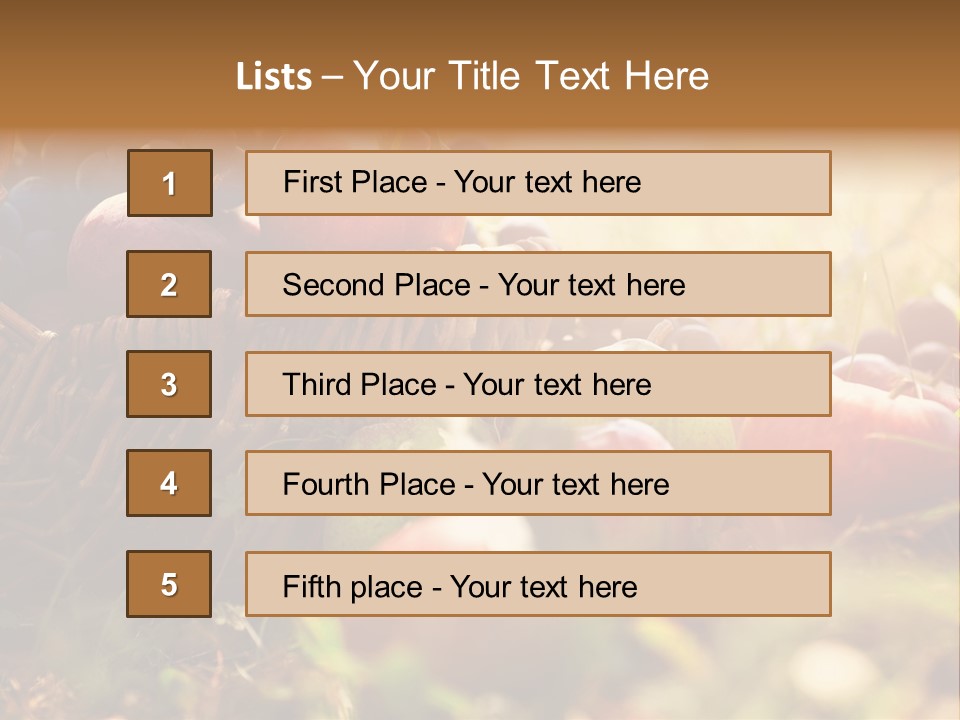Select the number 2 box
Screen dimensions: 960x720
click(169, 284)
